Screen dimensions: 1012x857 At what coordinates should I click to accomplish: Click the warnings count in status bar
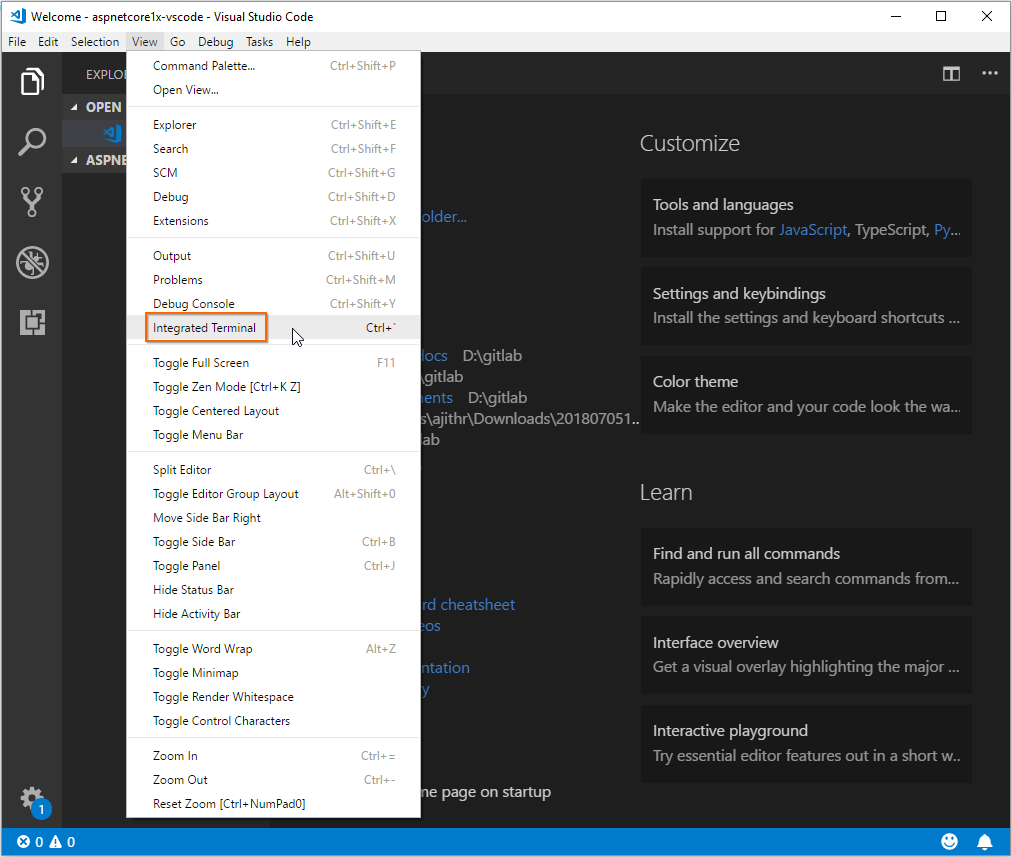click(63, 842)
